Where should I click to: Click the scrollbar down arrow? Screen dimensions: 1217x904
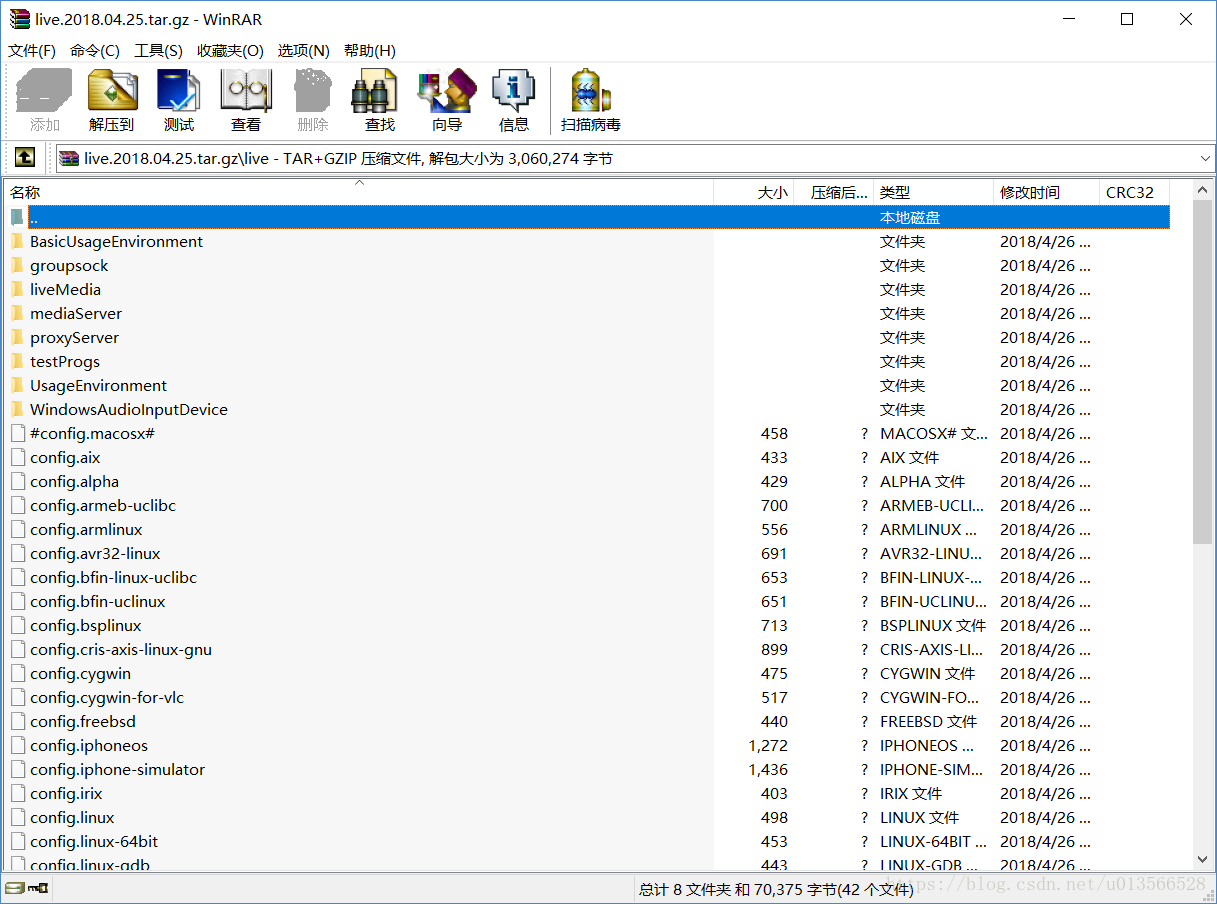point(1203,859)
